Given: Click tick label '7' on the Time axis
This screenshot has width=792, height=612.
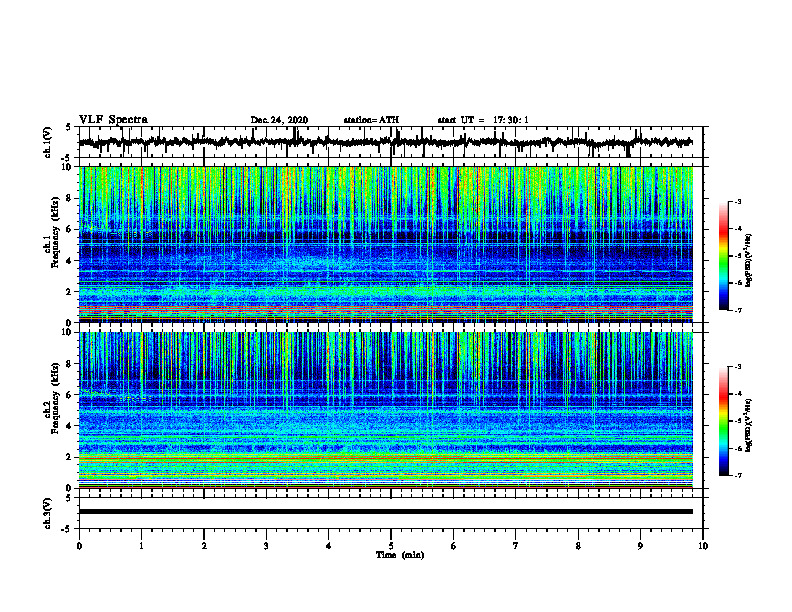Looking at the screenshot, I should click(x=516, y=546).
